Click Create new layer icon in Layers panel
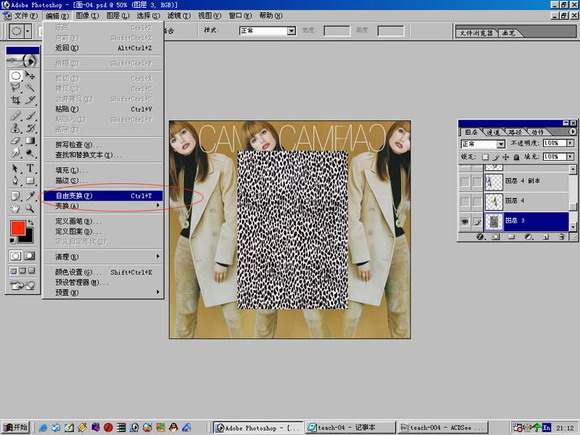 545,237
